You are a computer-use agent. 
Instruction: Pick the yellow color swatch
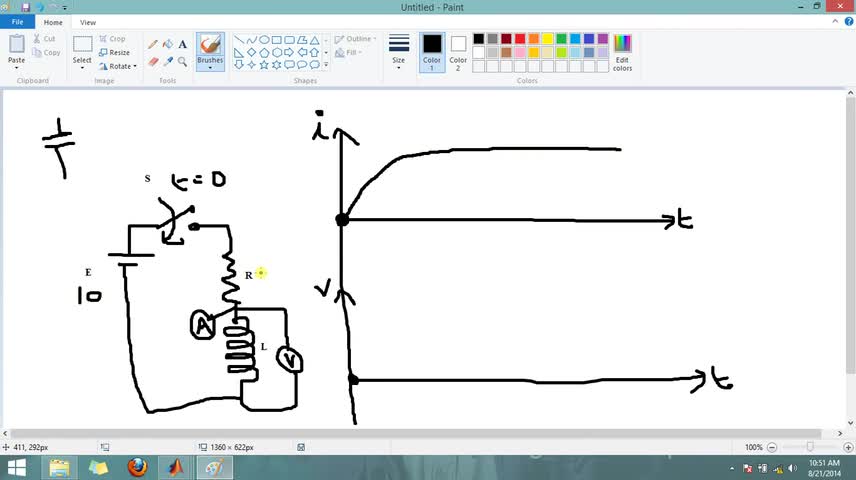(x=548, y=39)
